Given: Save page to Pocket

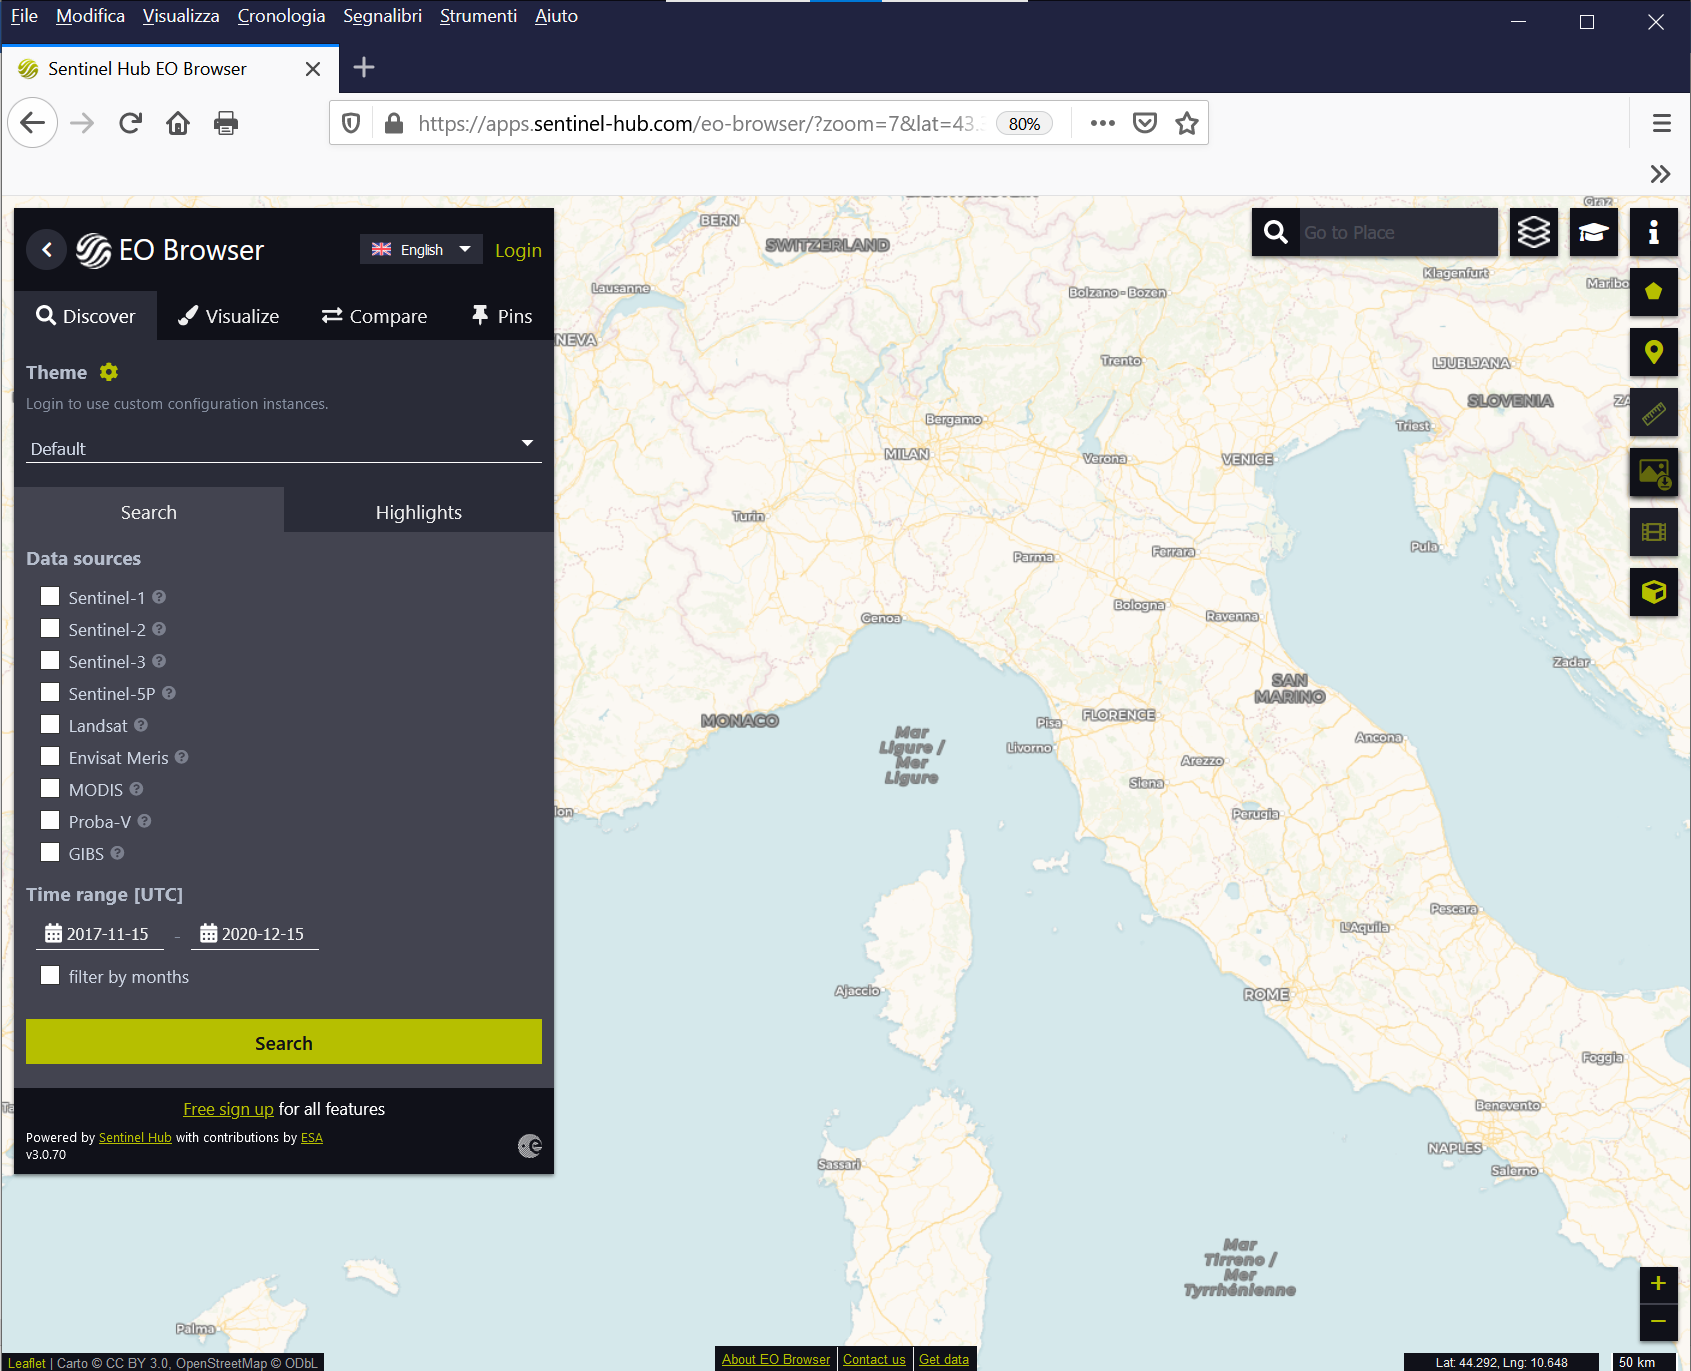Looking at the screenshot, I should pos(1145,123).
